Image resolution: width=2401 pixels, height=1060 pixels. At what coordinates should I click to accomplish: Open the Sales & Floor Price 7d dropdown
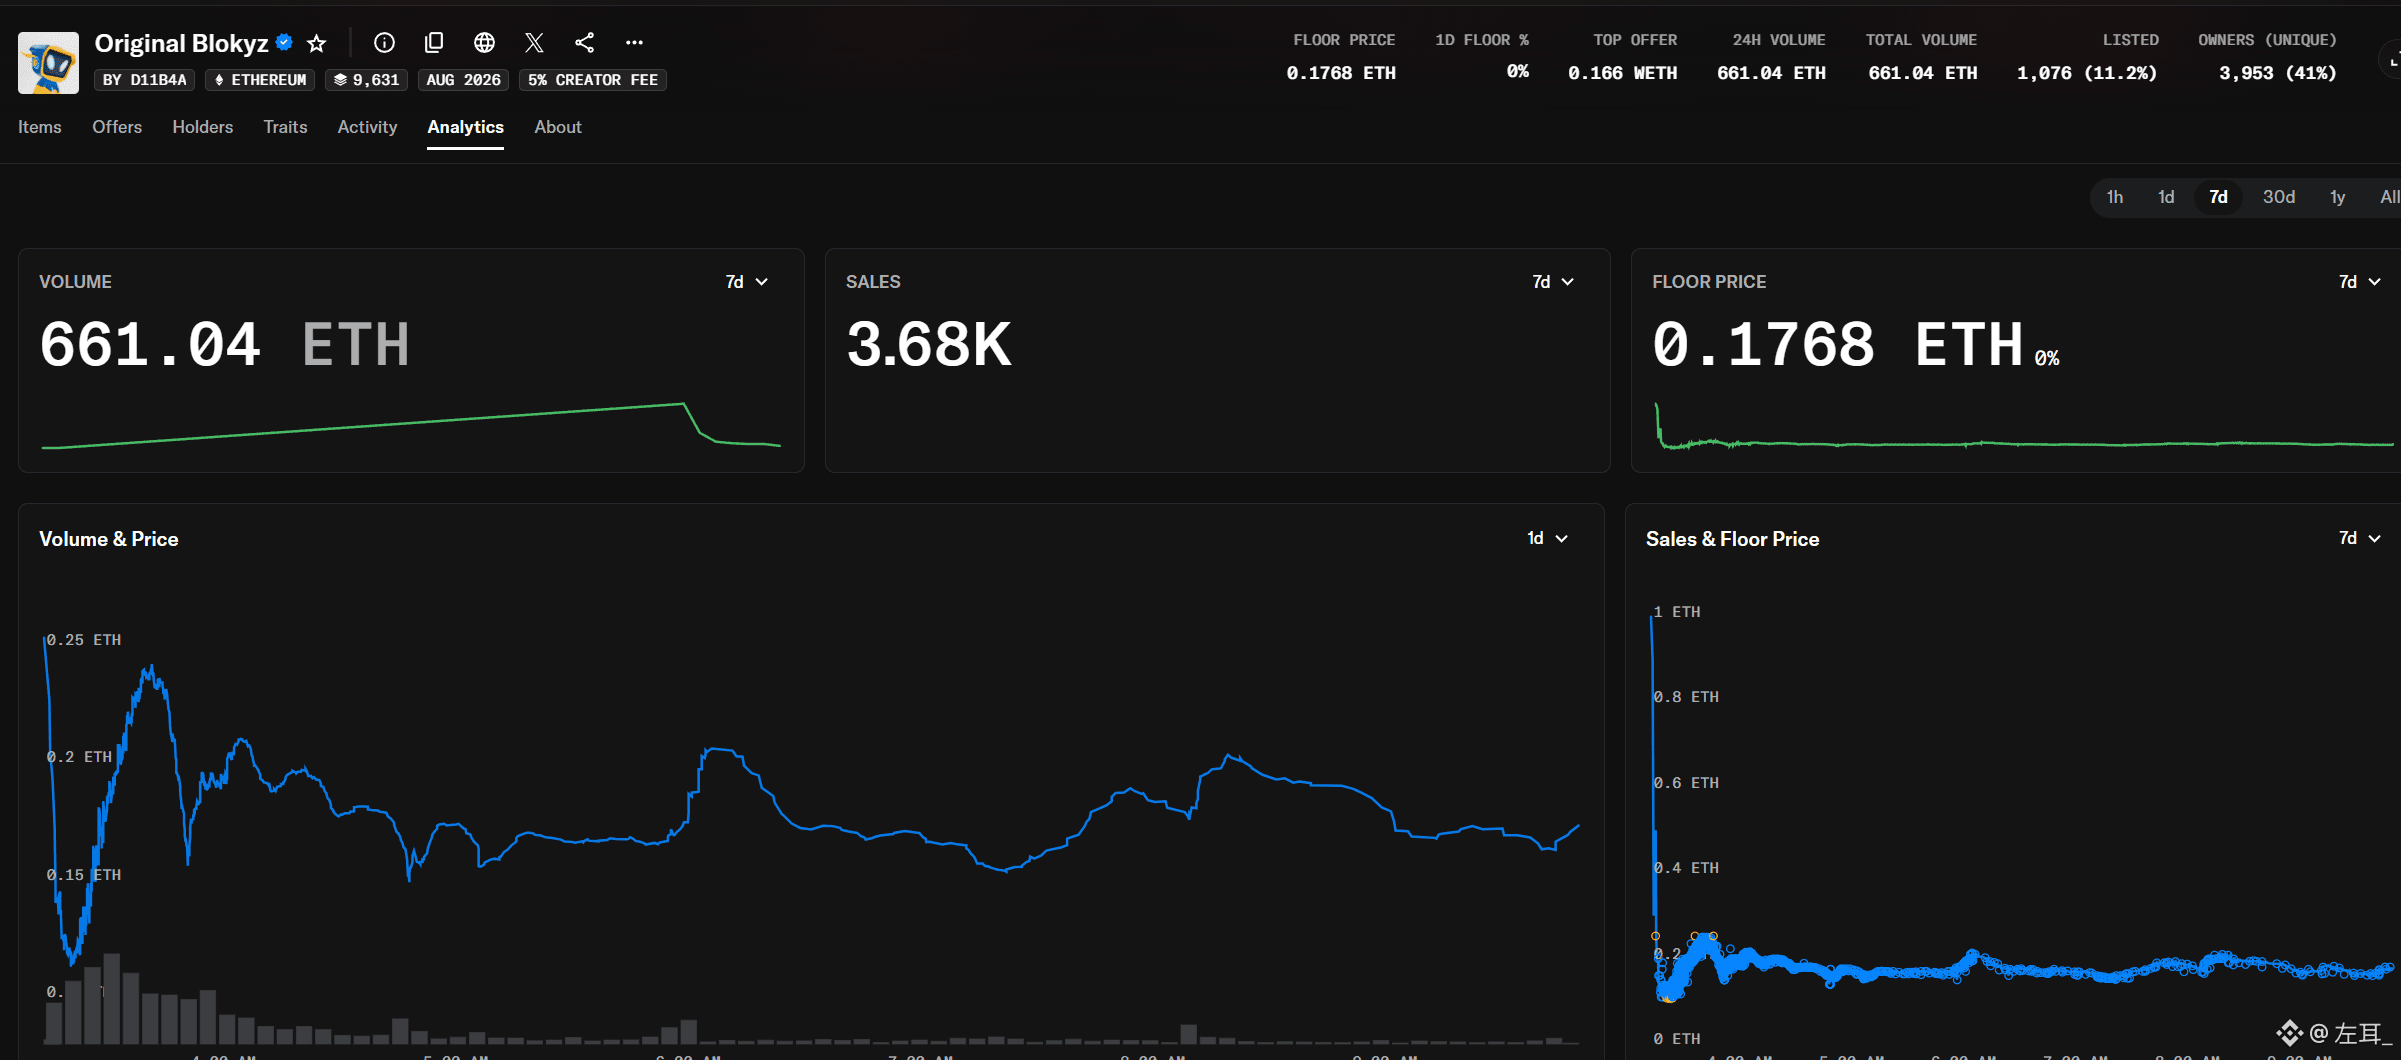coord(2359,538)
